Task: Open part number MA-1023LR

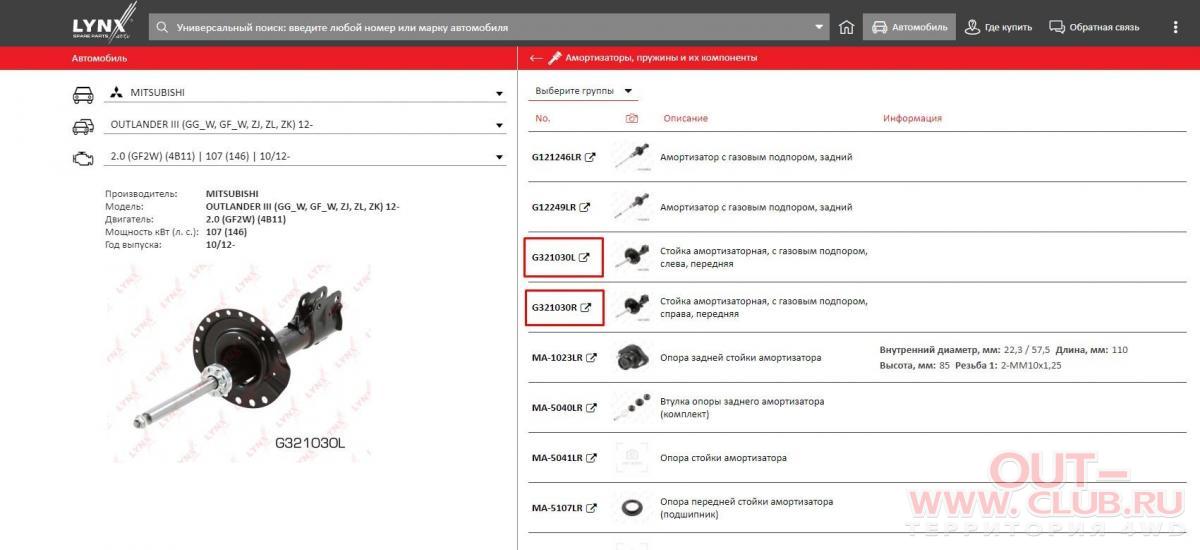Action: click(564, 357)
